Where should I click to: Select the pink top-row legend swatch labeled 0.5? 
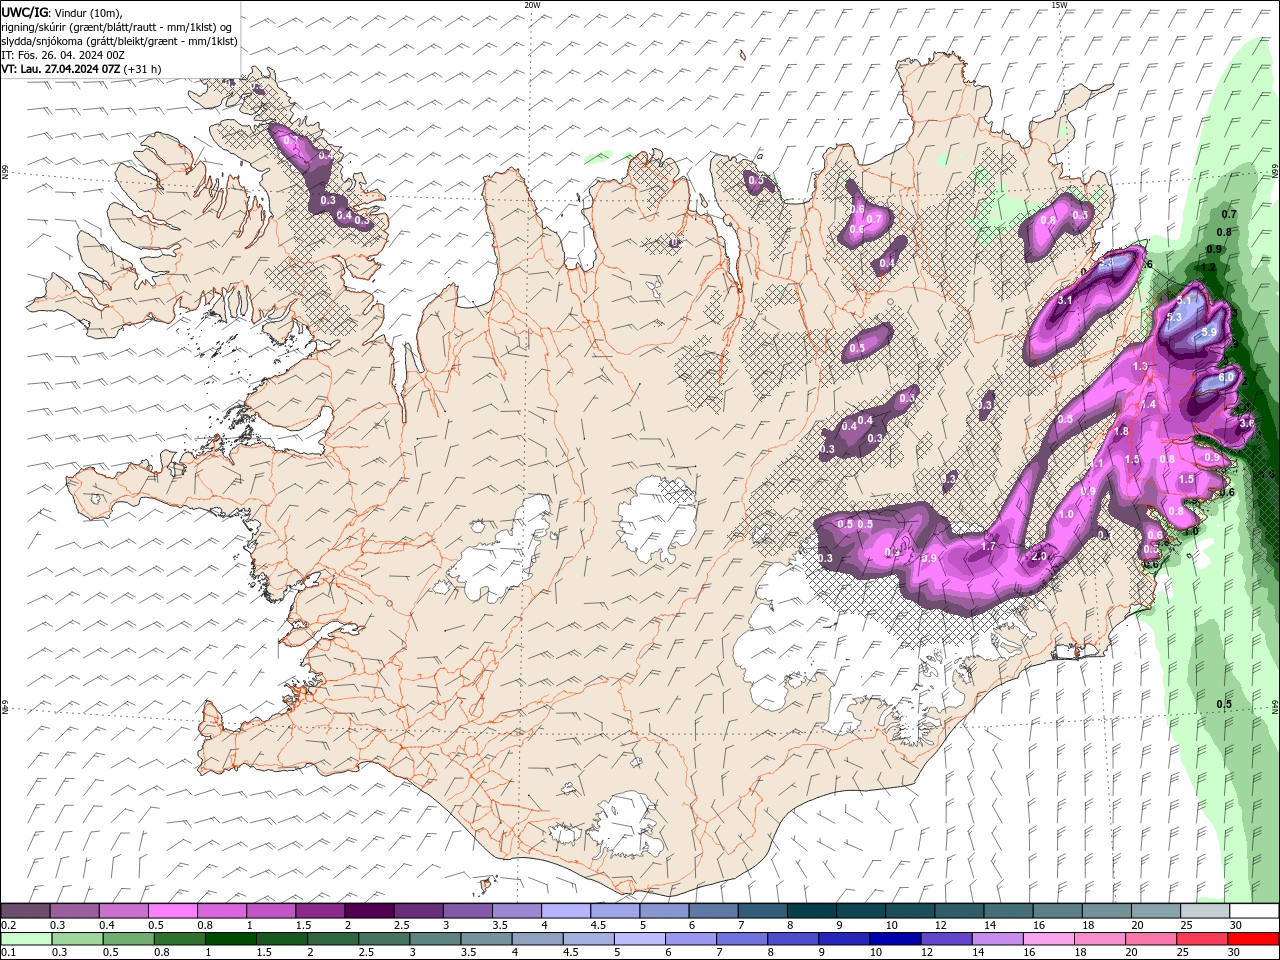pos(172,911)
